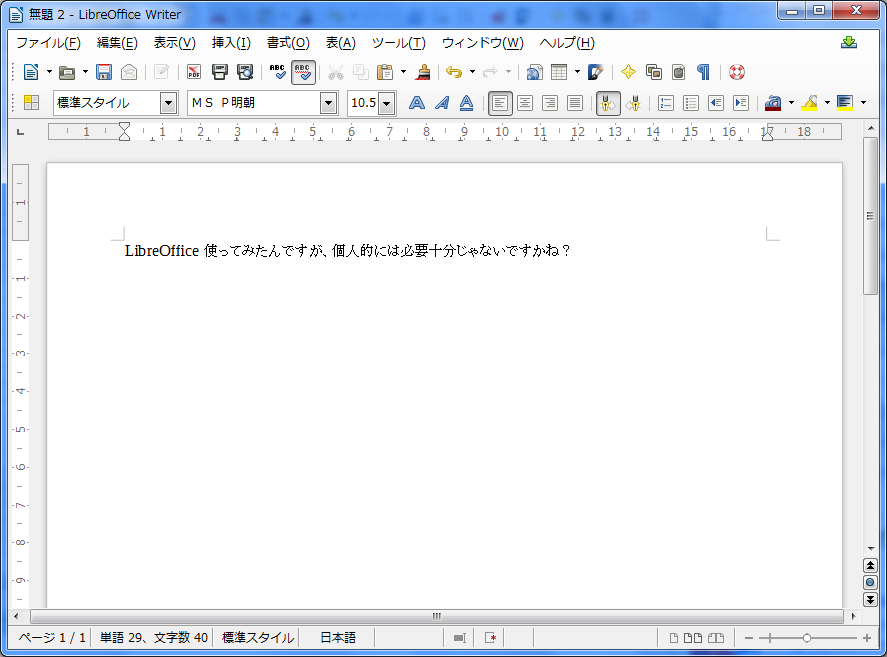
Task: Toggle centered alignment
Action: click(x=525, y=102)
